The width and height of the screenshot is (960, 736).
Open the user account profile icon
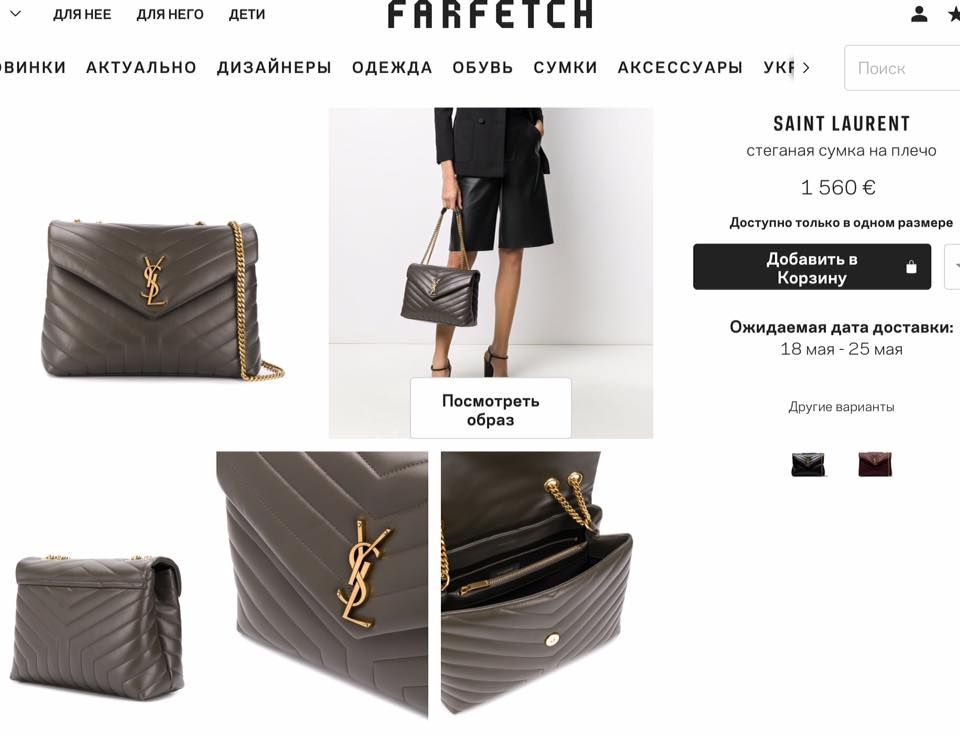[x=918, y=14]
